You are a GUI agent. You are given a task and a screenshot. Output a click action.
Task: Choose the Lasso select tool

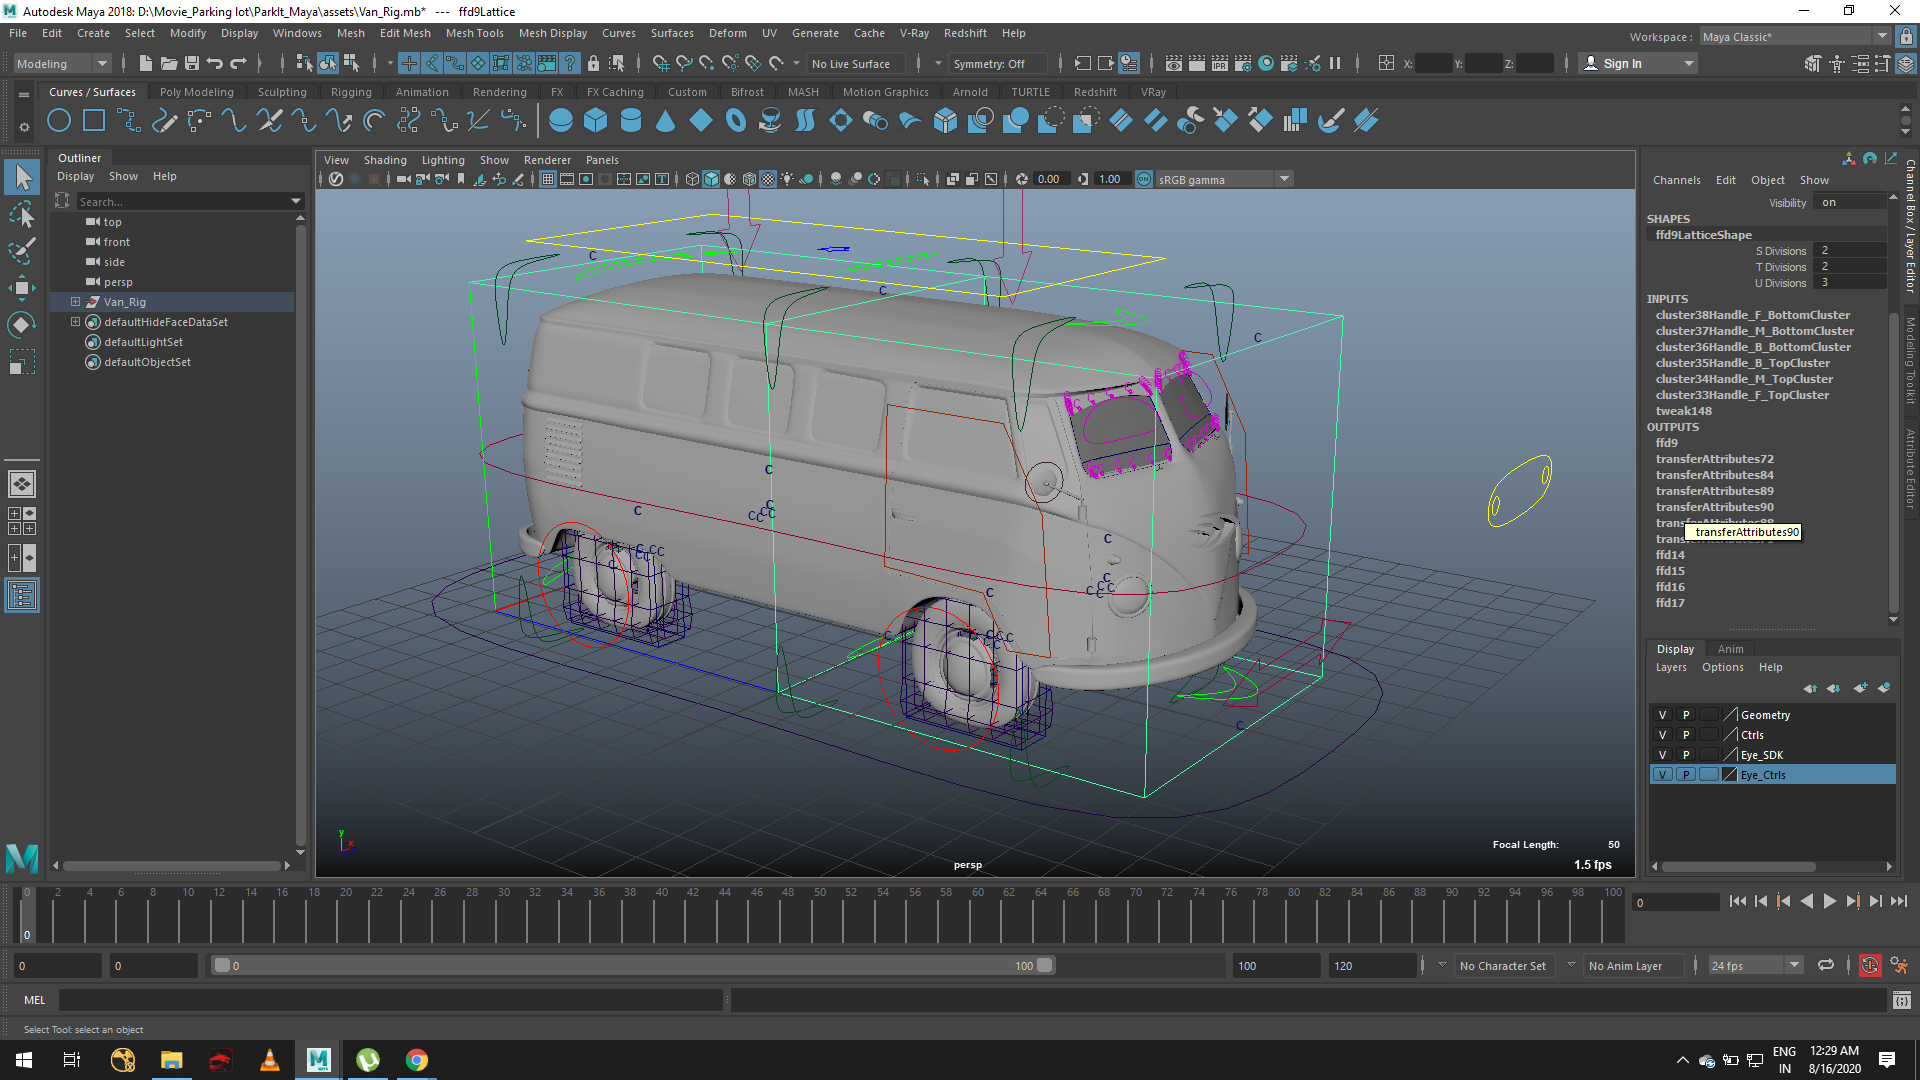22,215
